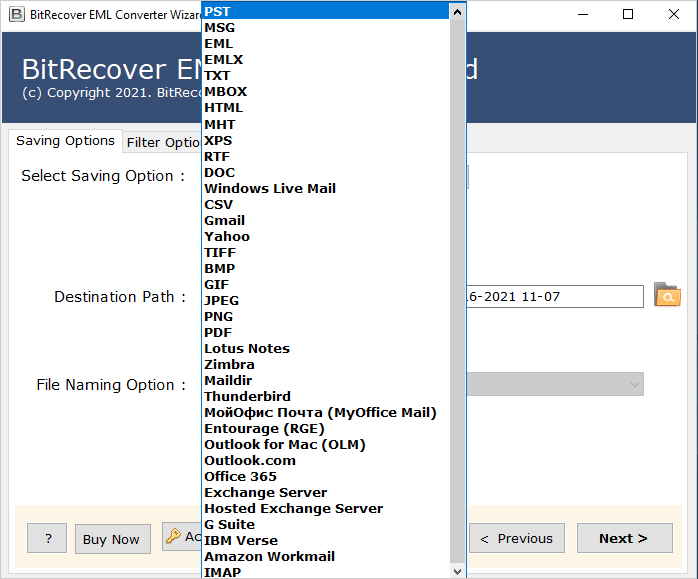
Task: Switch to the Filter Options tab
Action: pyautogui.click(x=163, y=142)
